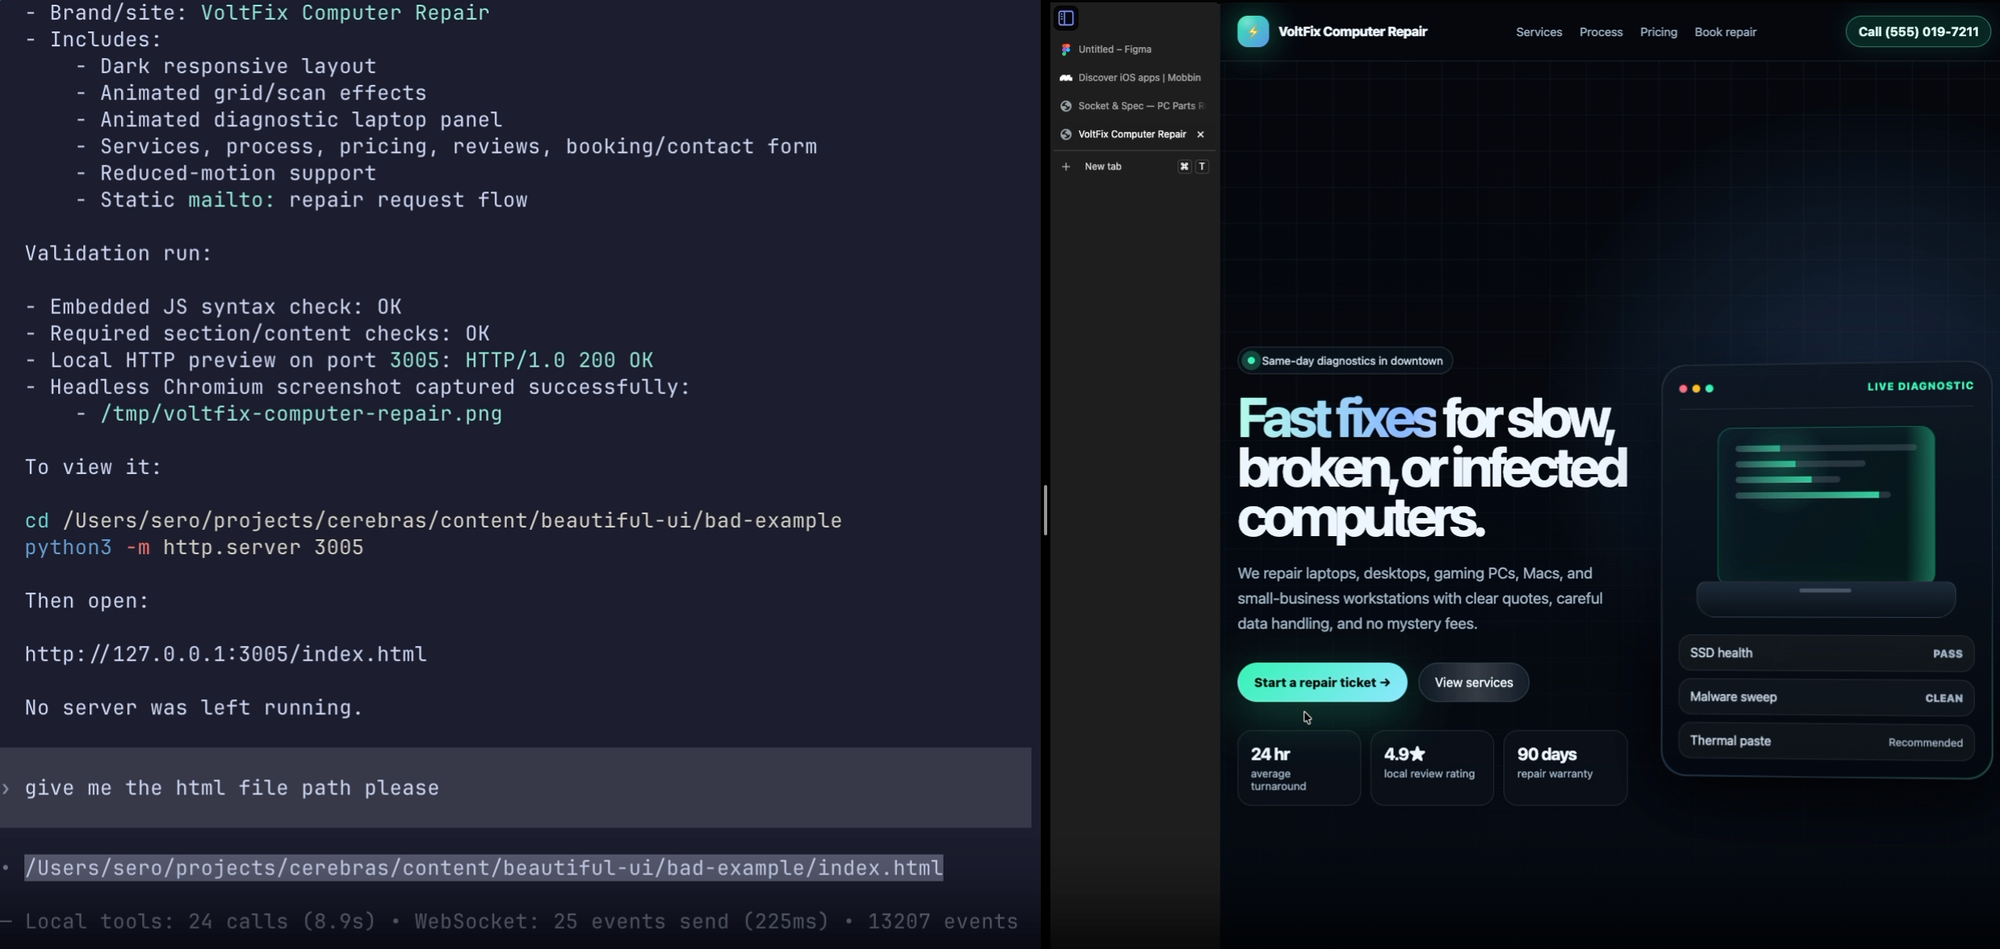Click the Socket & Spec tab globe icon
This screenshot has height=949, width=2000.
[x=1066, y=106]
